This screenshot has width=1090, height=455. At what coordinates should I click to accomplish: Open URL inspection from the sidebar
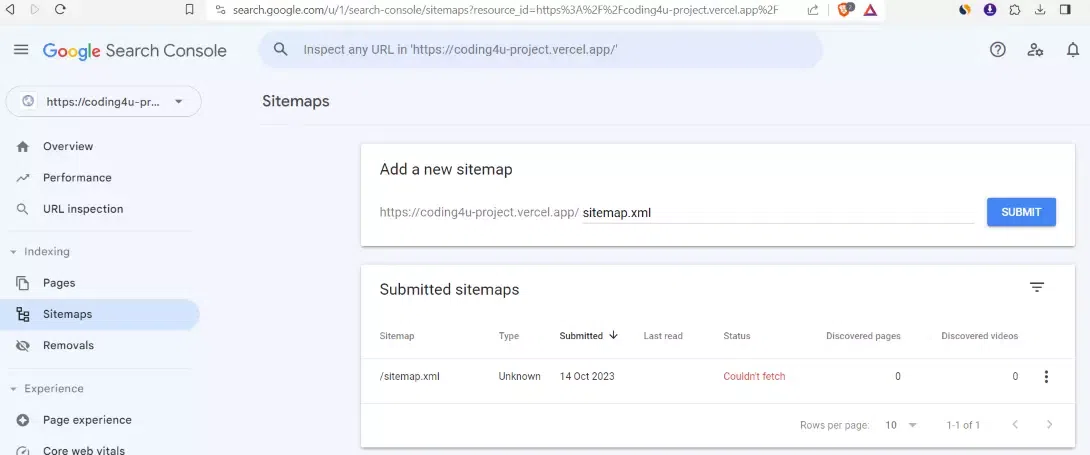83,209
